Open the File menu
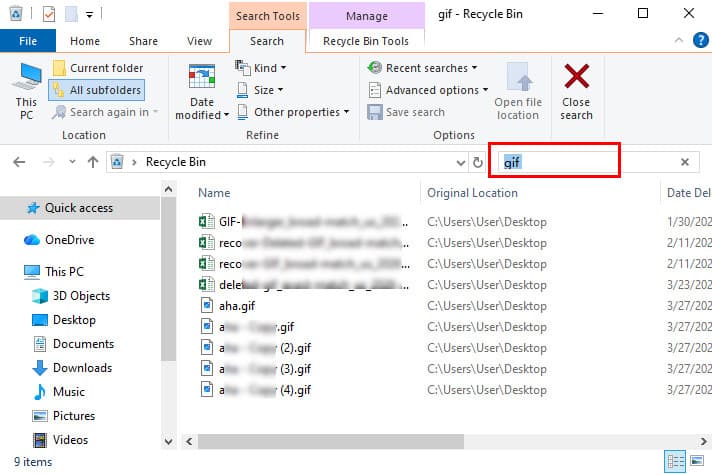Image resolution: width=712 pixels, height=474 pixels. click(x=28, y=41)
